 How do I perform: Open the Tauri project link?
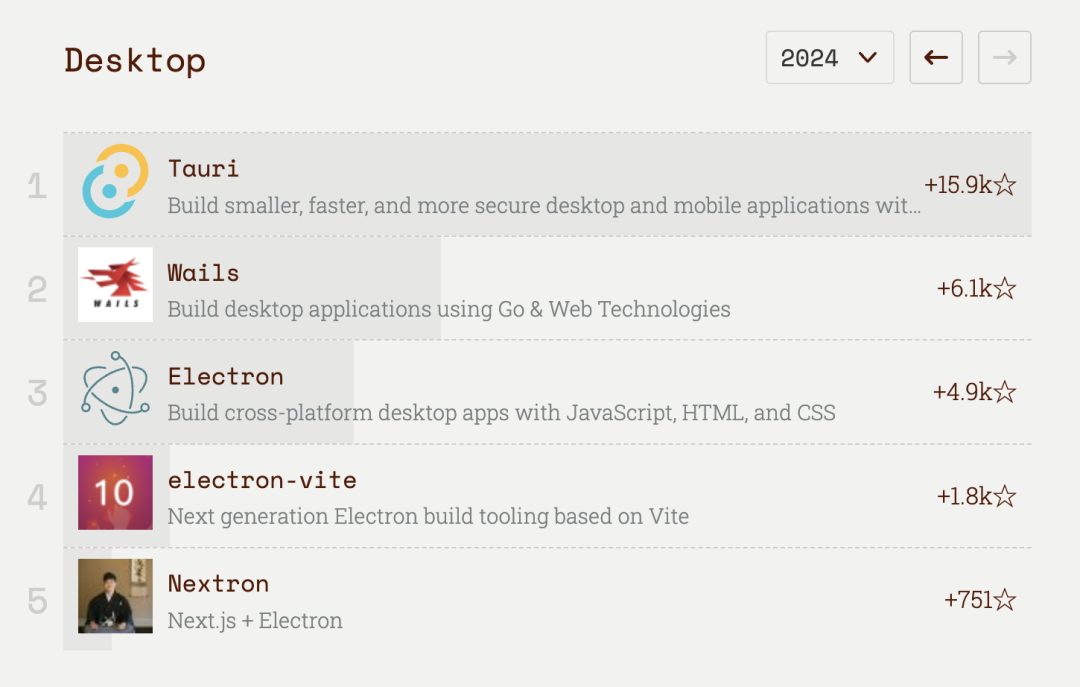coord(203,169)
